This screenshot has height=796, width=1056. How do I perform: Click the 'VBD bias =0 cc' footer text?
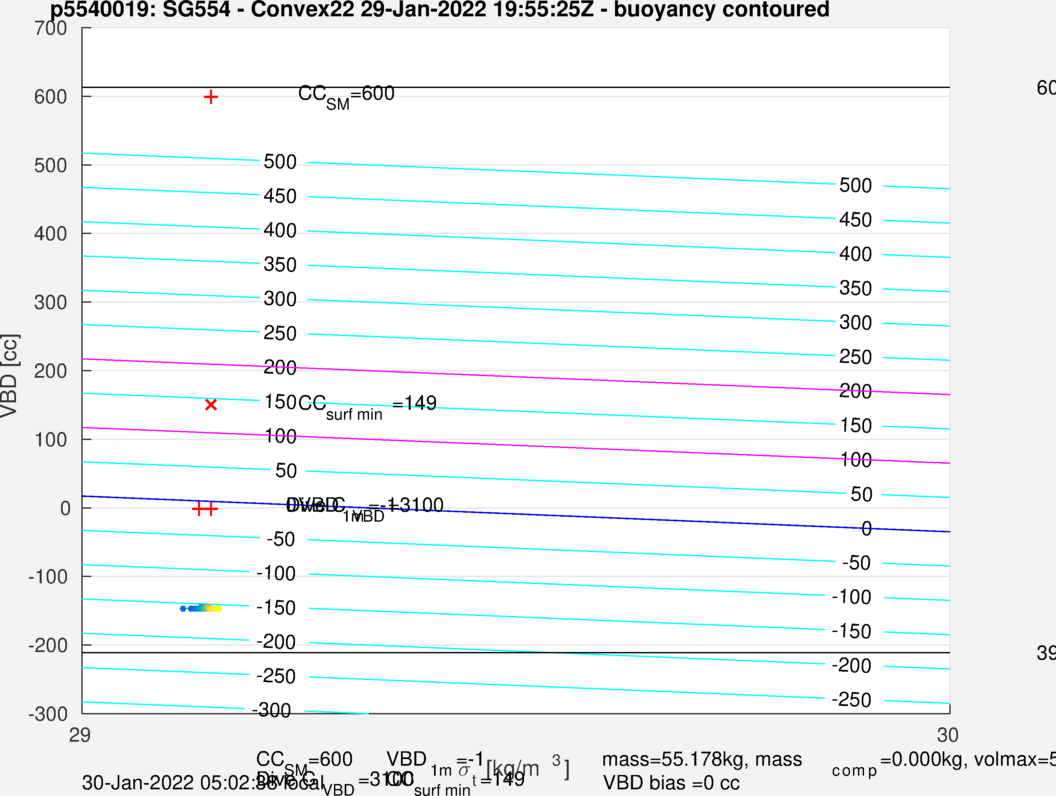[671, 783]
